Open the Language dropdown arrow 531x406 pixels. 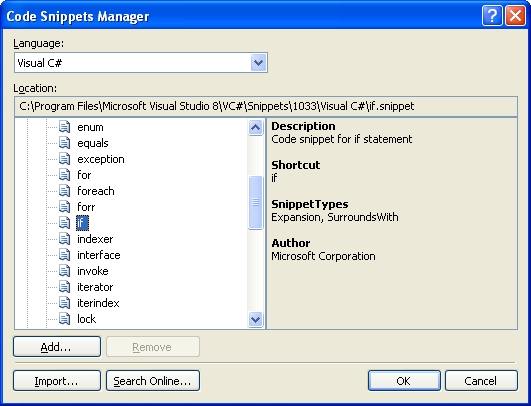coord(258,63)
